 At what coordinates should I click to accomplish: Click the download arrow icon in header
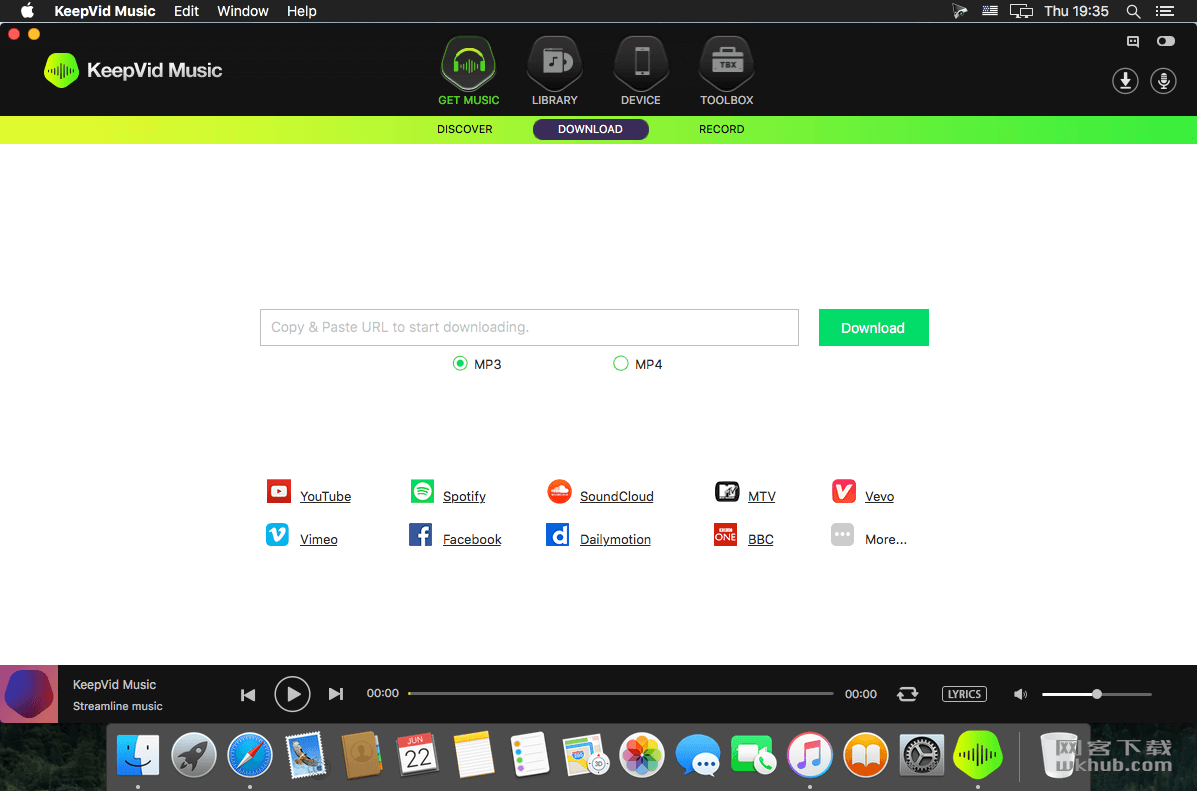pos(1125,81)
